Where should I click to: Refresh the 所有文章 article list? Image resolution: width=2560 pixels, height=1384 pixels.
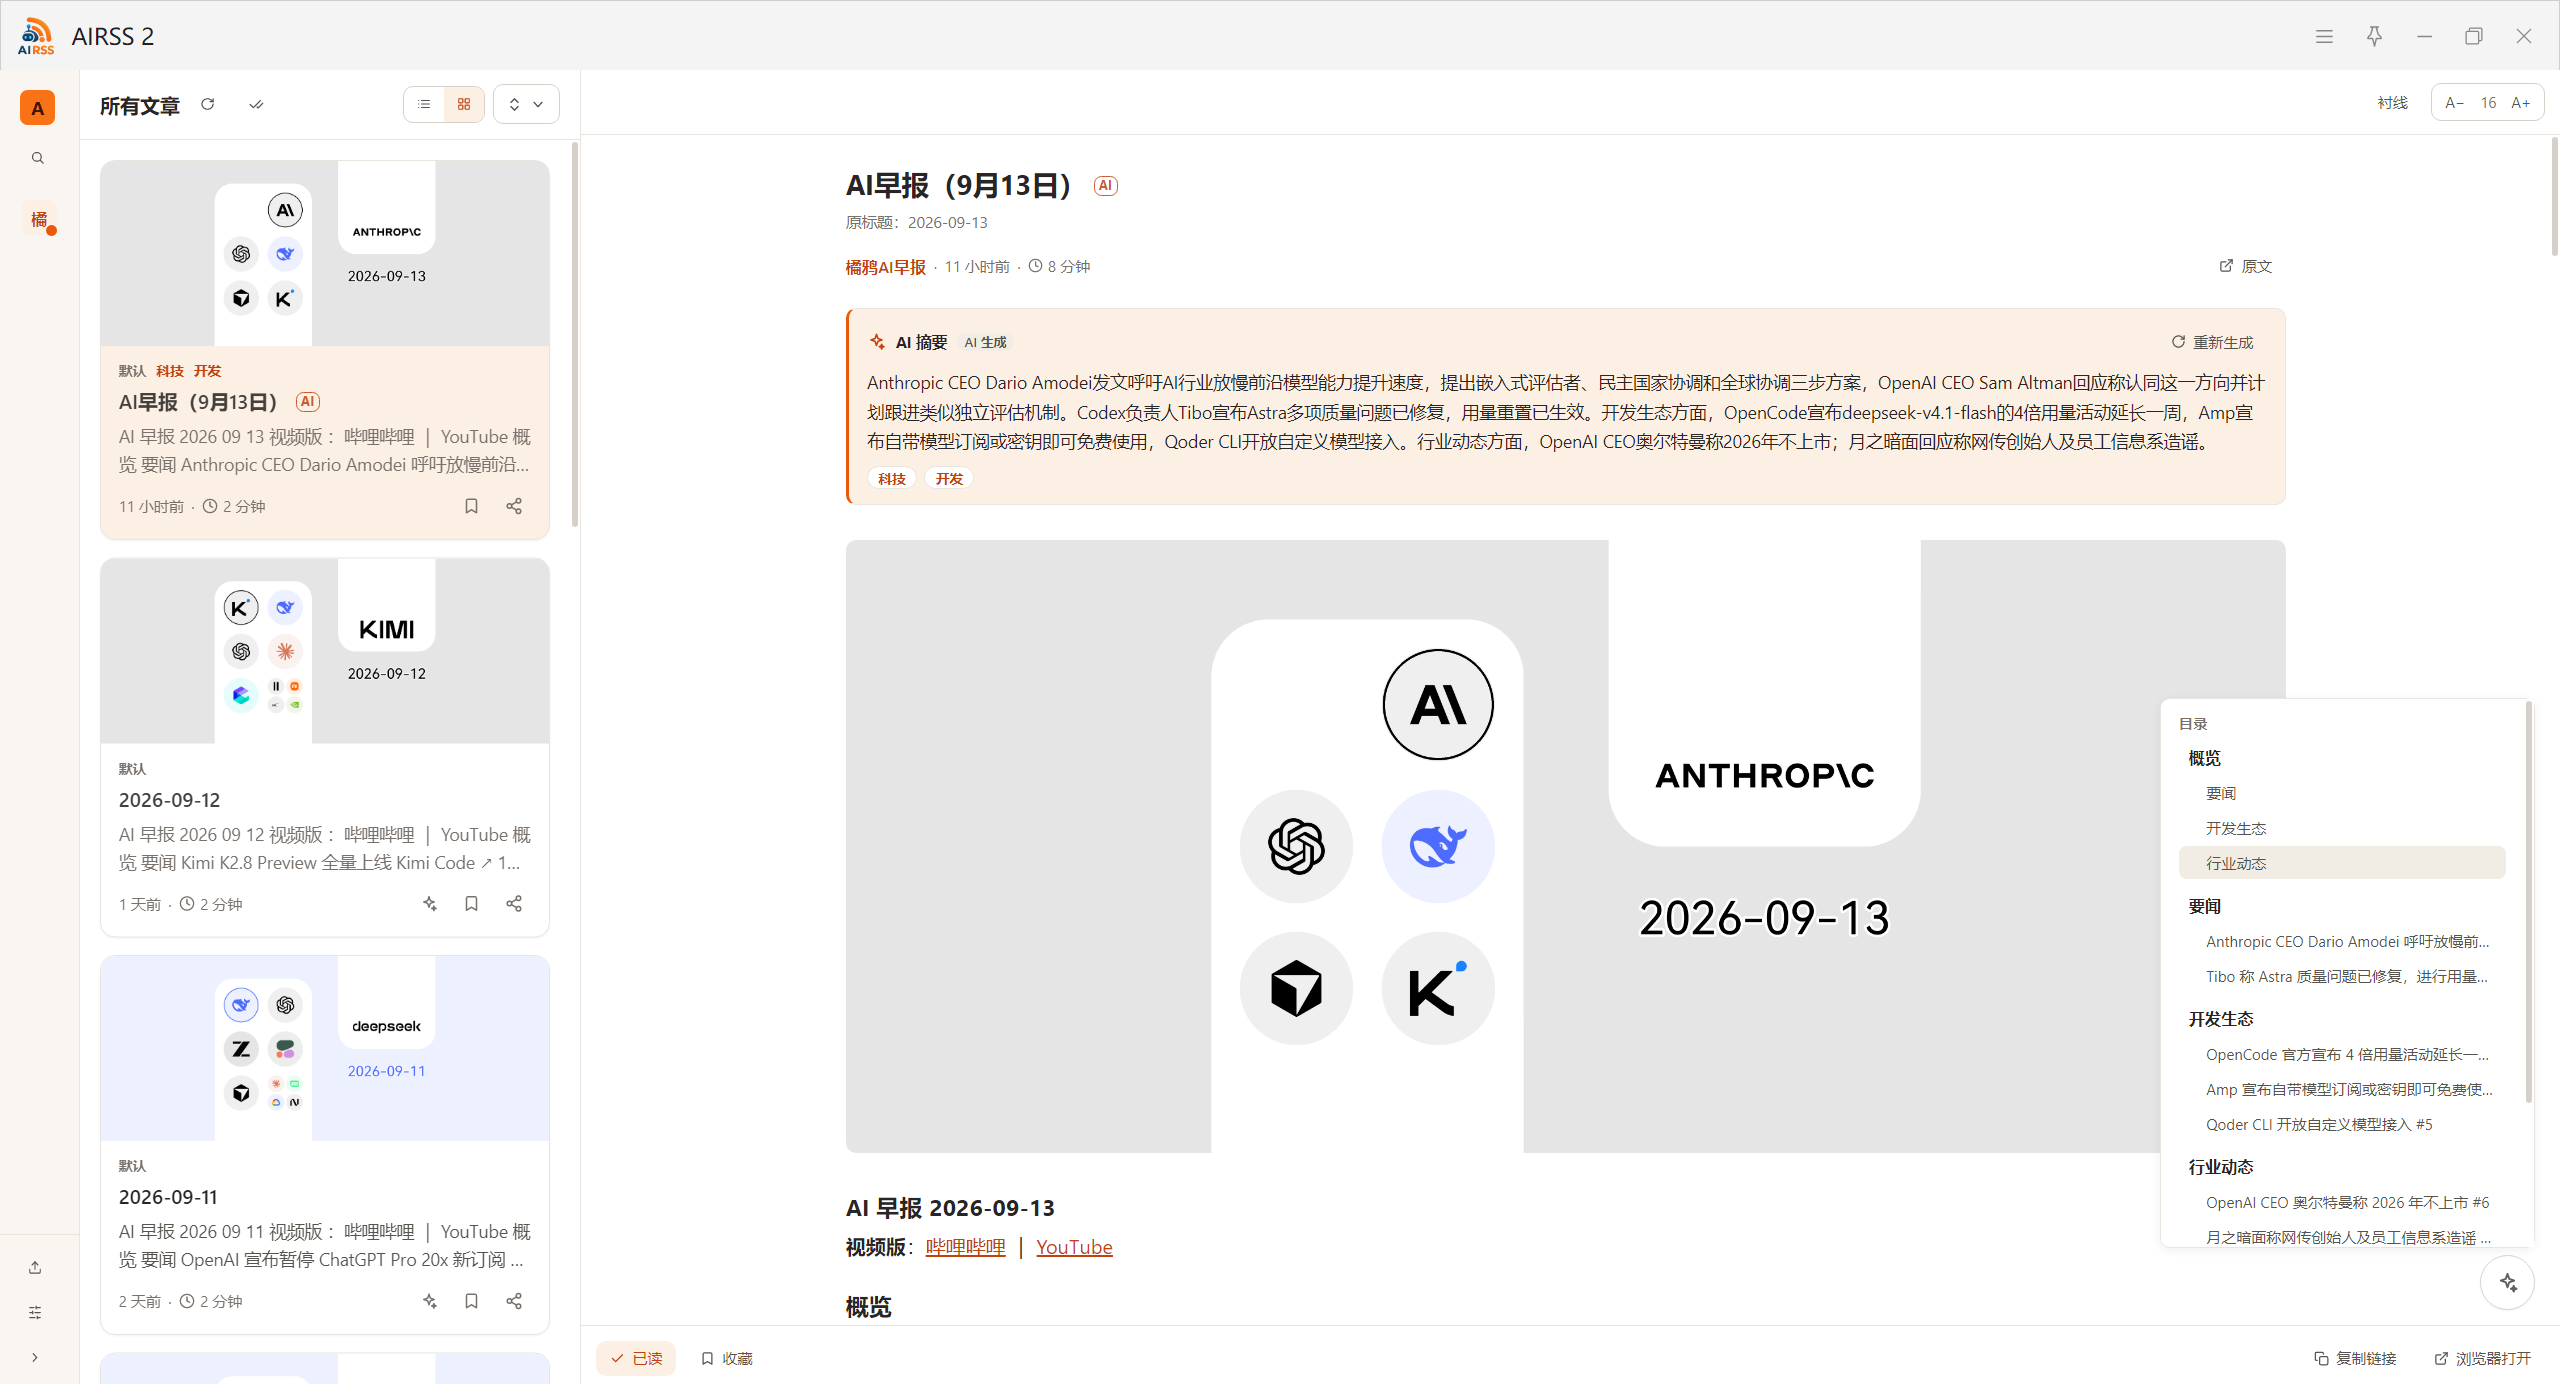pyautogui.click(x=208, y=104)
